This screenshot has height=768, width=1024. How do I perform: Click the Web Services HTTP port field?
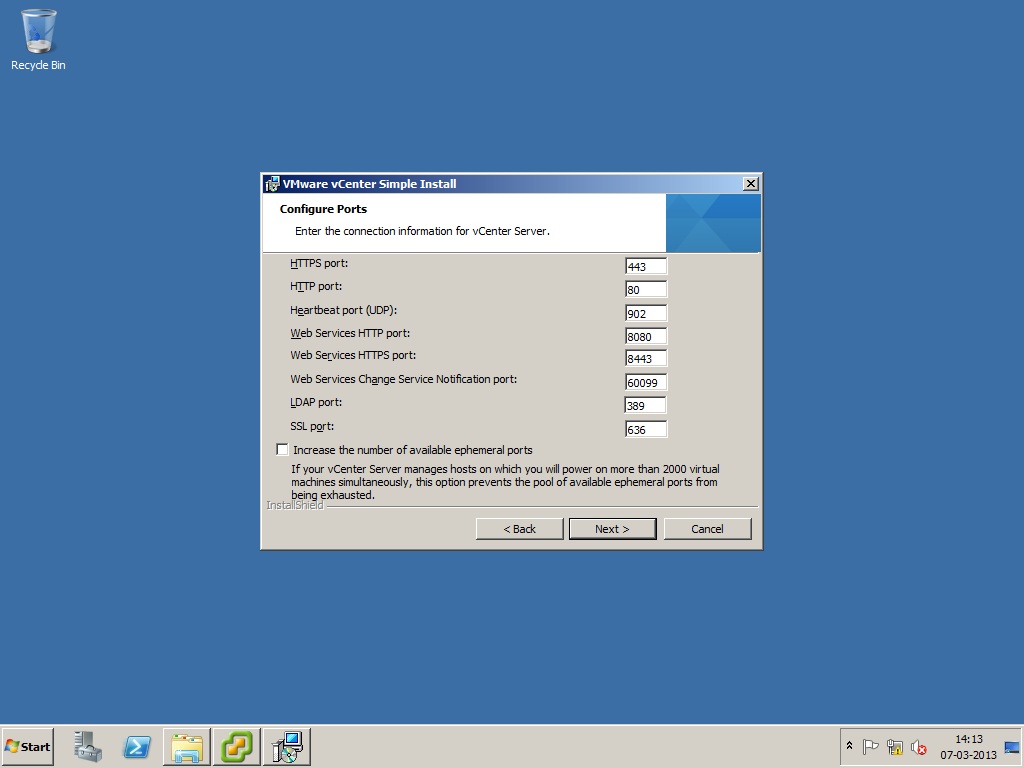[646, 336]
